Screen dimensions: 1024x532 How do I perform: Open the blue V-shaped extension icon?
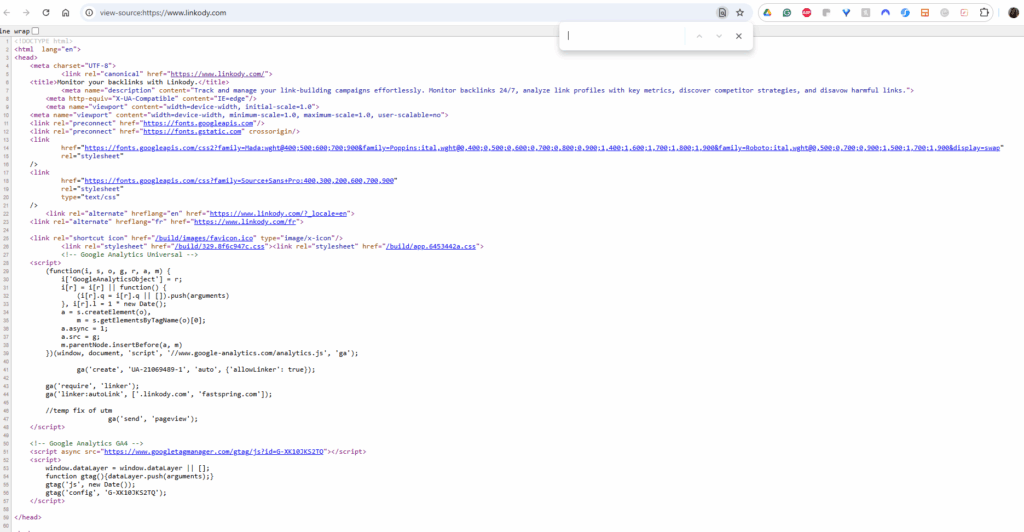coord(846,12)
